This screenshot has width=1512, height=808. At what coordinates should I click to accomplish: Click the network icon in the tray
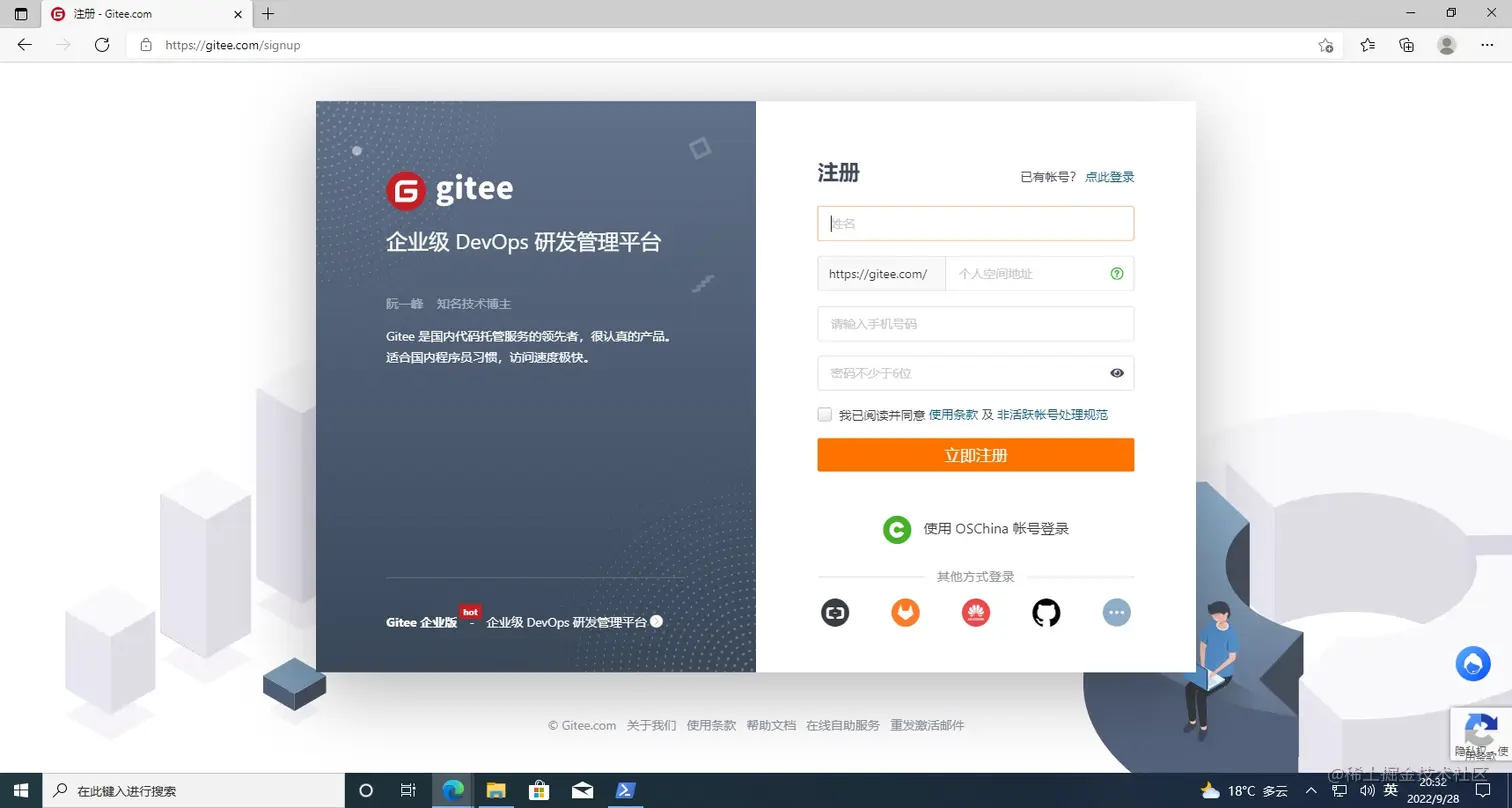[x=1340, y=791]
